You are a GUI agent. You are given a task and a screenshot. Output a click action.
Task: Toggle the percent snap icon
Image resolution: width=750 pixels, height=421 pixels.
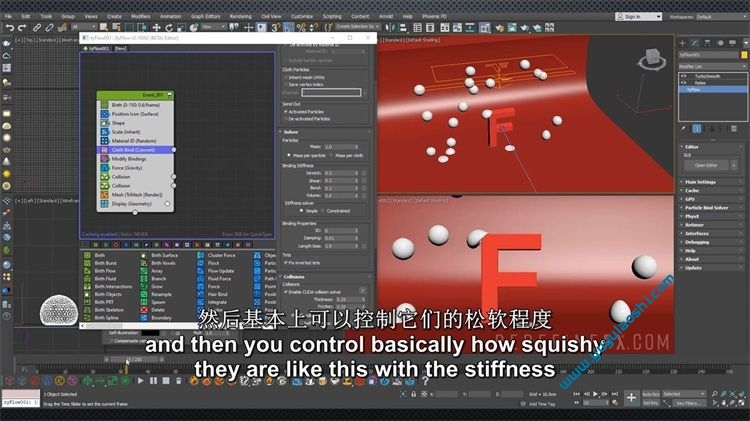tap(301, 28)
